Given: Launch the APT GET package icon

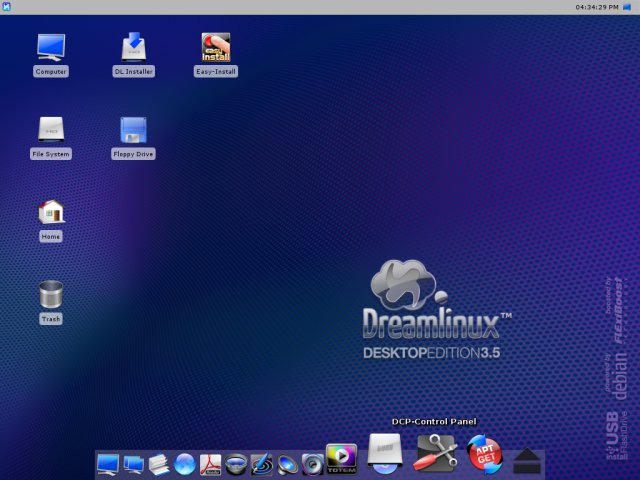Looking at the screenshot, I should coord(485,454).
